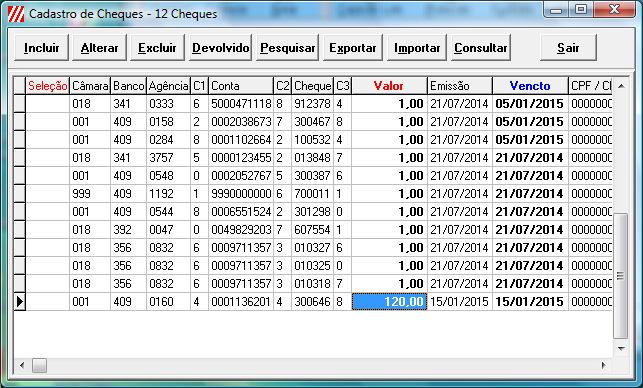Click the bold vencto date 15/01/2015
This screenshot has height=388, width=643.
[x=530, y=302]
